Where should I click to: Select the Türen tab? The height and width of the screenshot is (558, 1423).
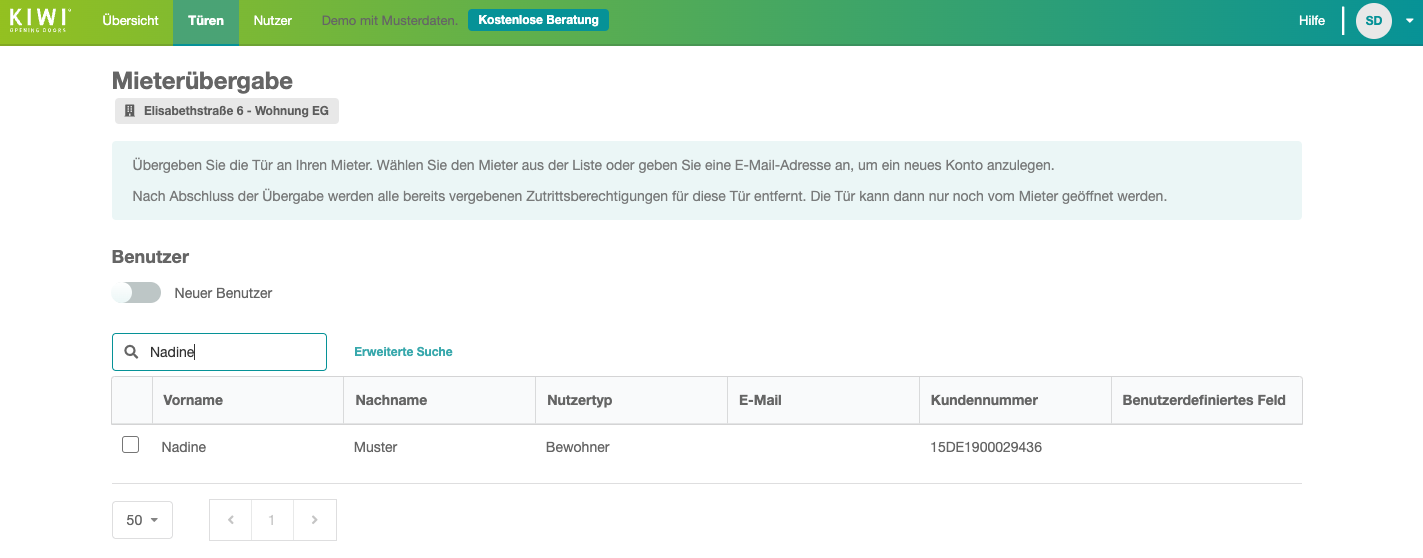pyautogui.click(x=206, y=21)
